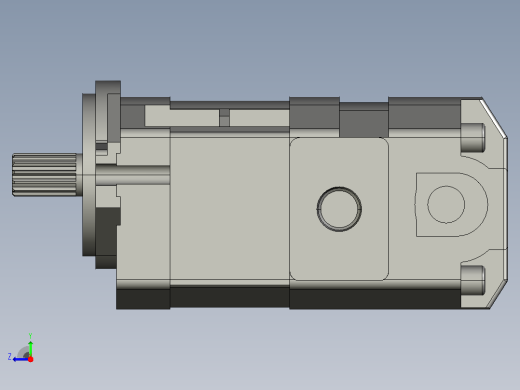
Task: Select the round mounting flange disc
Action: click(x=89, y=175)
